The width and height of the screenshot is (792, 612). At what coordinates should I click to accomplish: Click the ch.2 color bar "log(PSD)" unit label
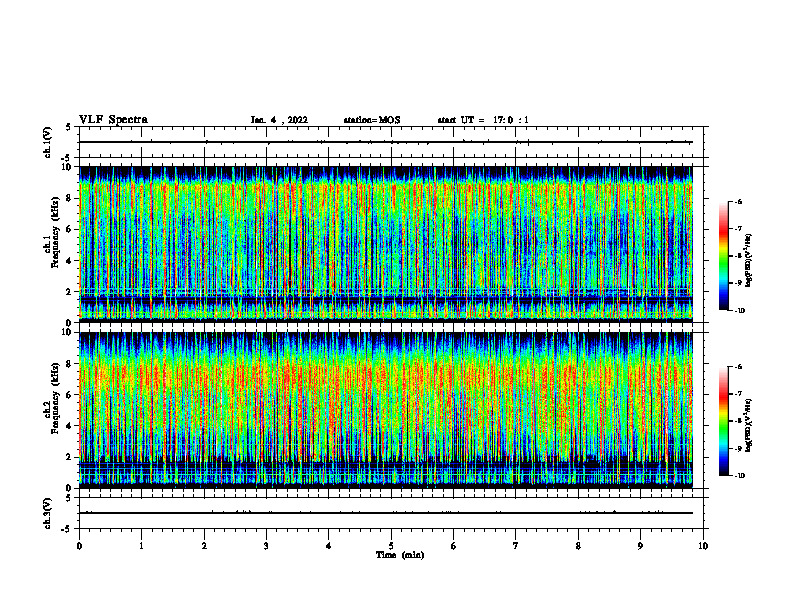pos(749,424)
